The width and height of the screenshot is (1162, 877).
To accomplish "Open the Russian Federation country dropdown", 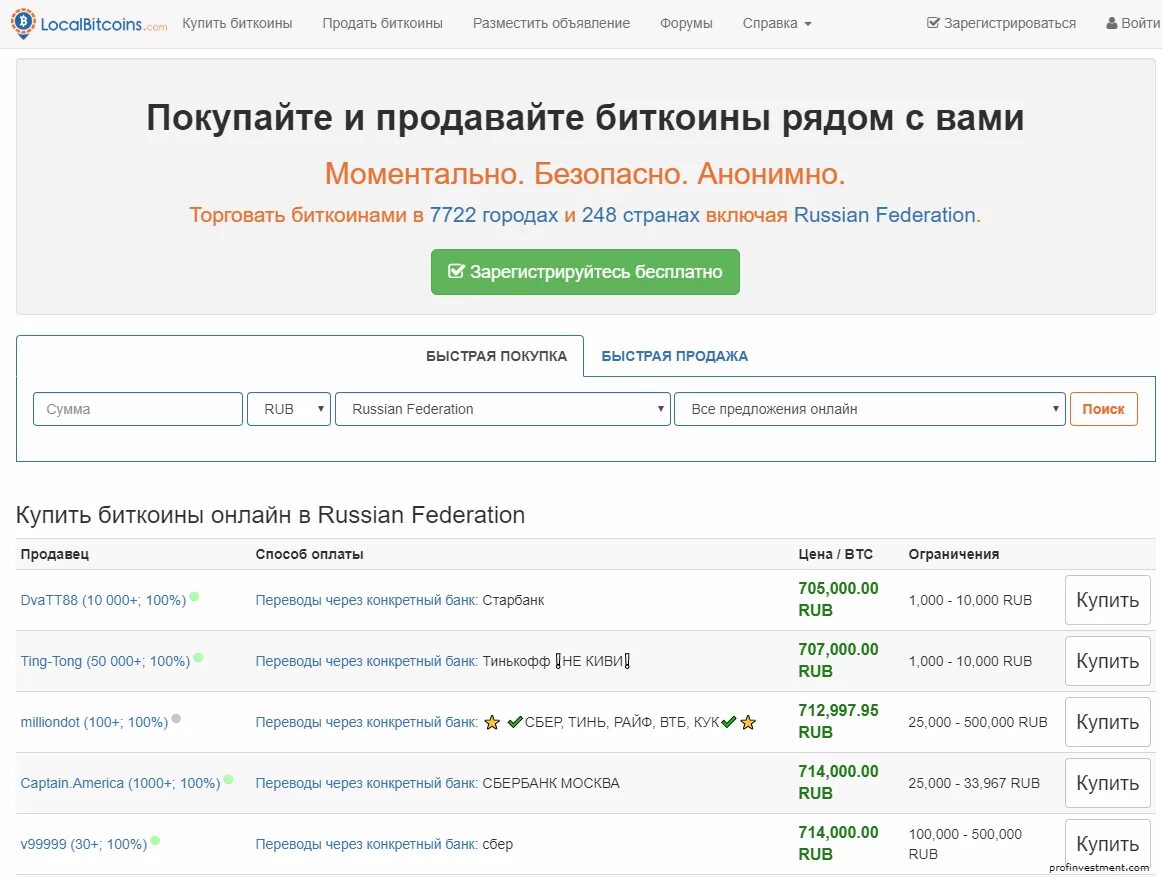I will pyautogui.click(x=502, y=409).
